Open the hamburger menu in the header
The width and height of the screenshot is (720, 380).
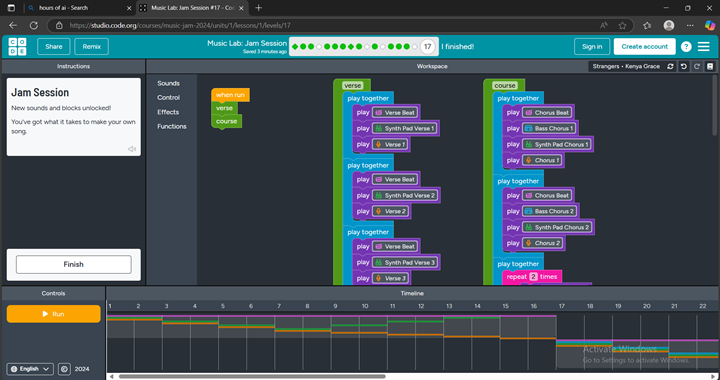[x=703, y=46]
